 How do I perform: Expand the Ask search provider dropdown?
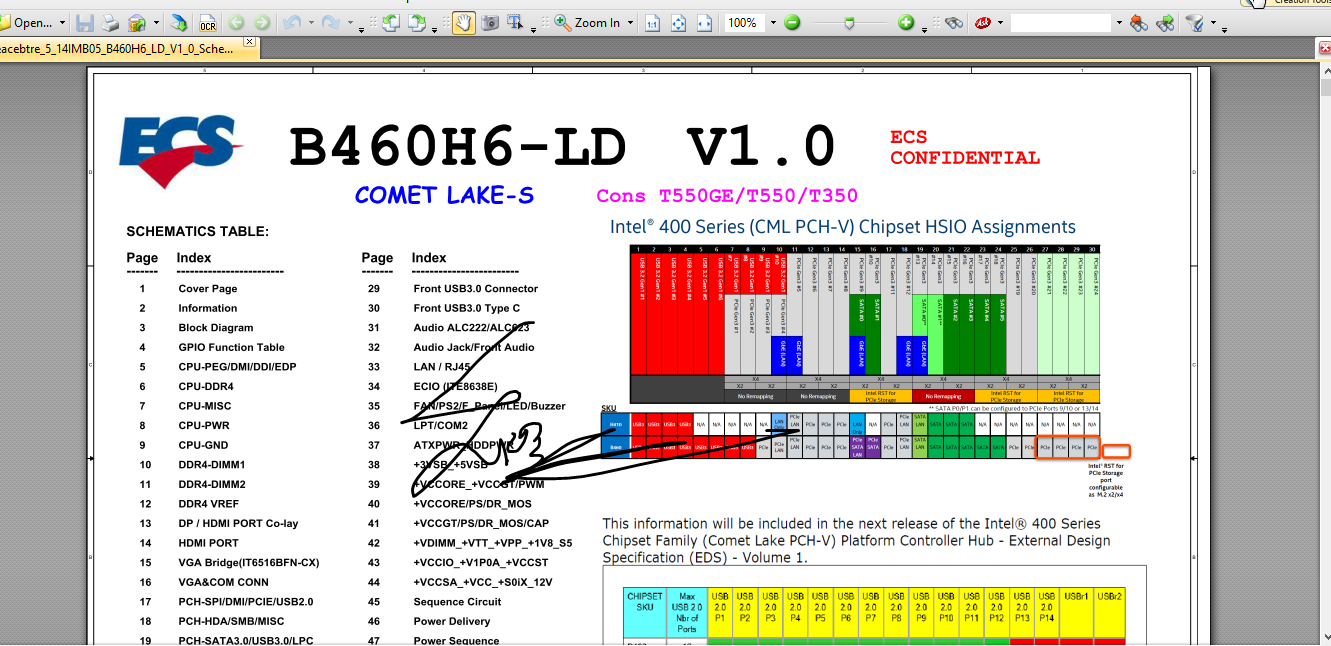(1000, 23)
